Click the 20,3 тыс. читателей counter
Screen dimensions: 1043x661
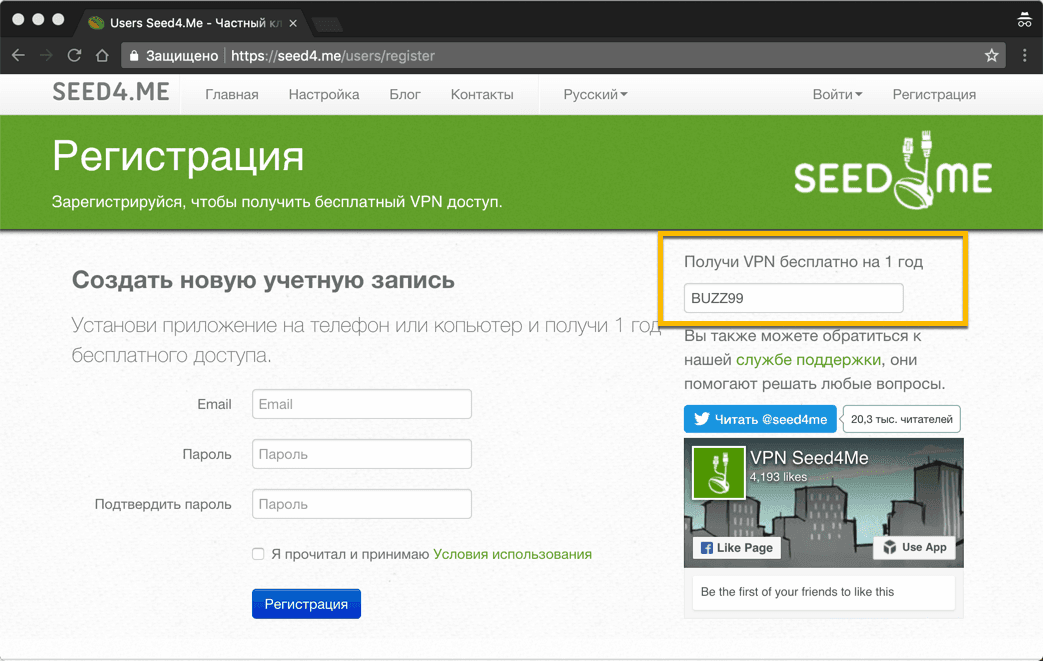(x=901, y=419)
